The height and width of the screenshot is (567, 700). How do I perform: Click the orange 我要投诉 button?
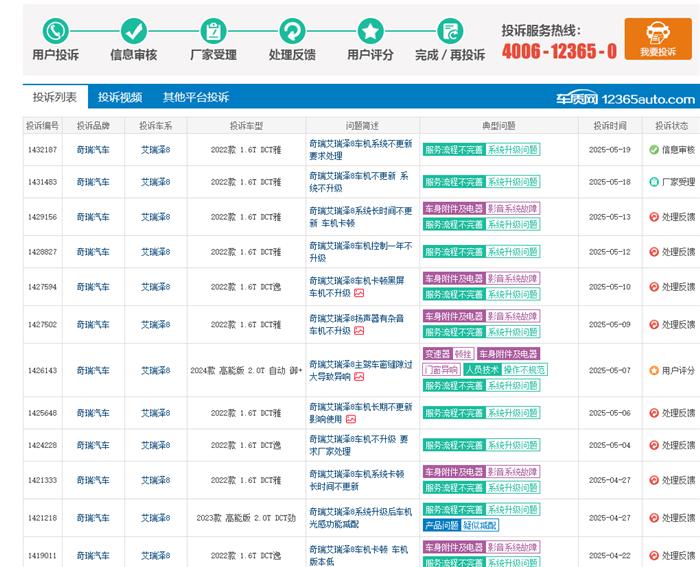coord(658,39)
